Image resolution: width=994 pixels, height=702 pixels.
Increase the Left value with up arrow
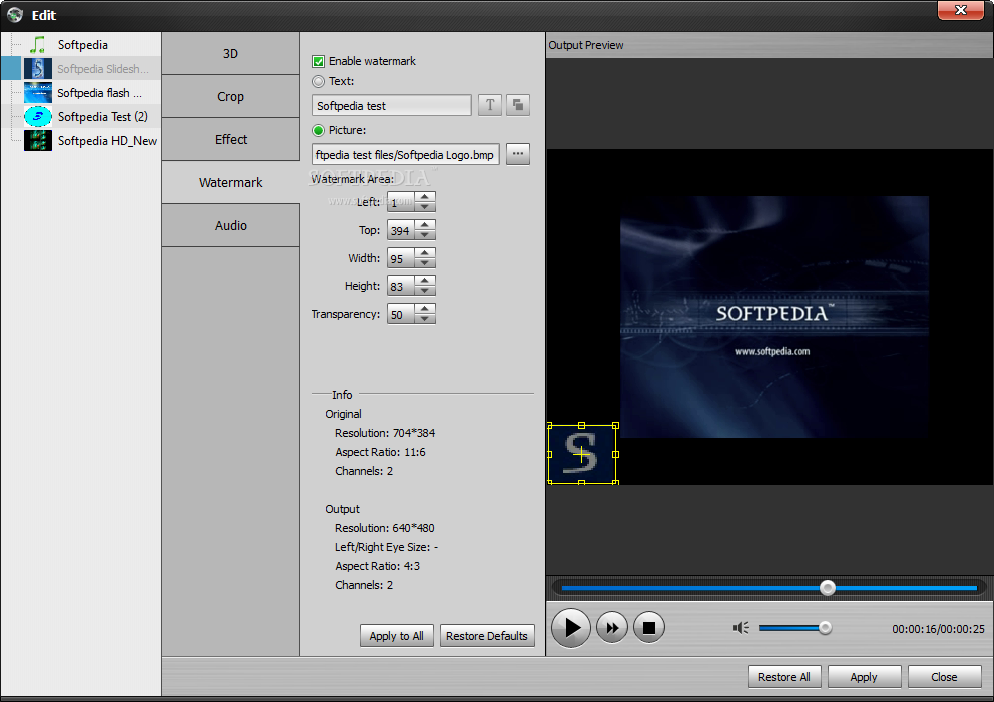[425, 197]
